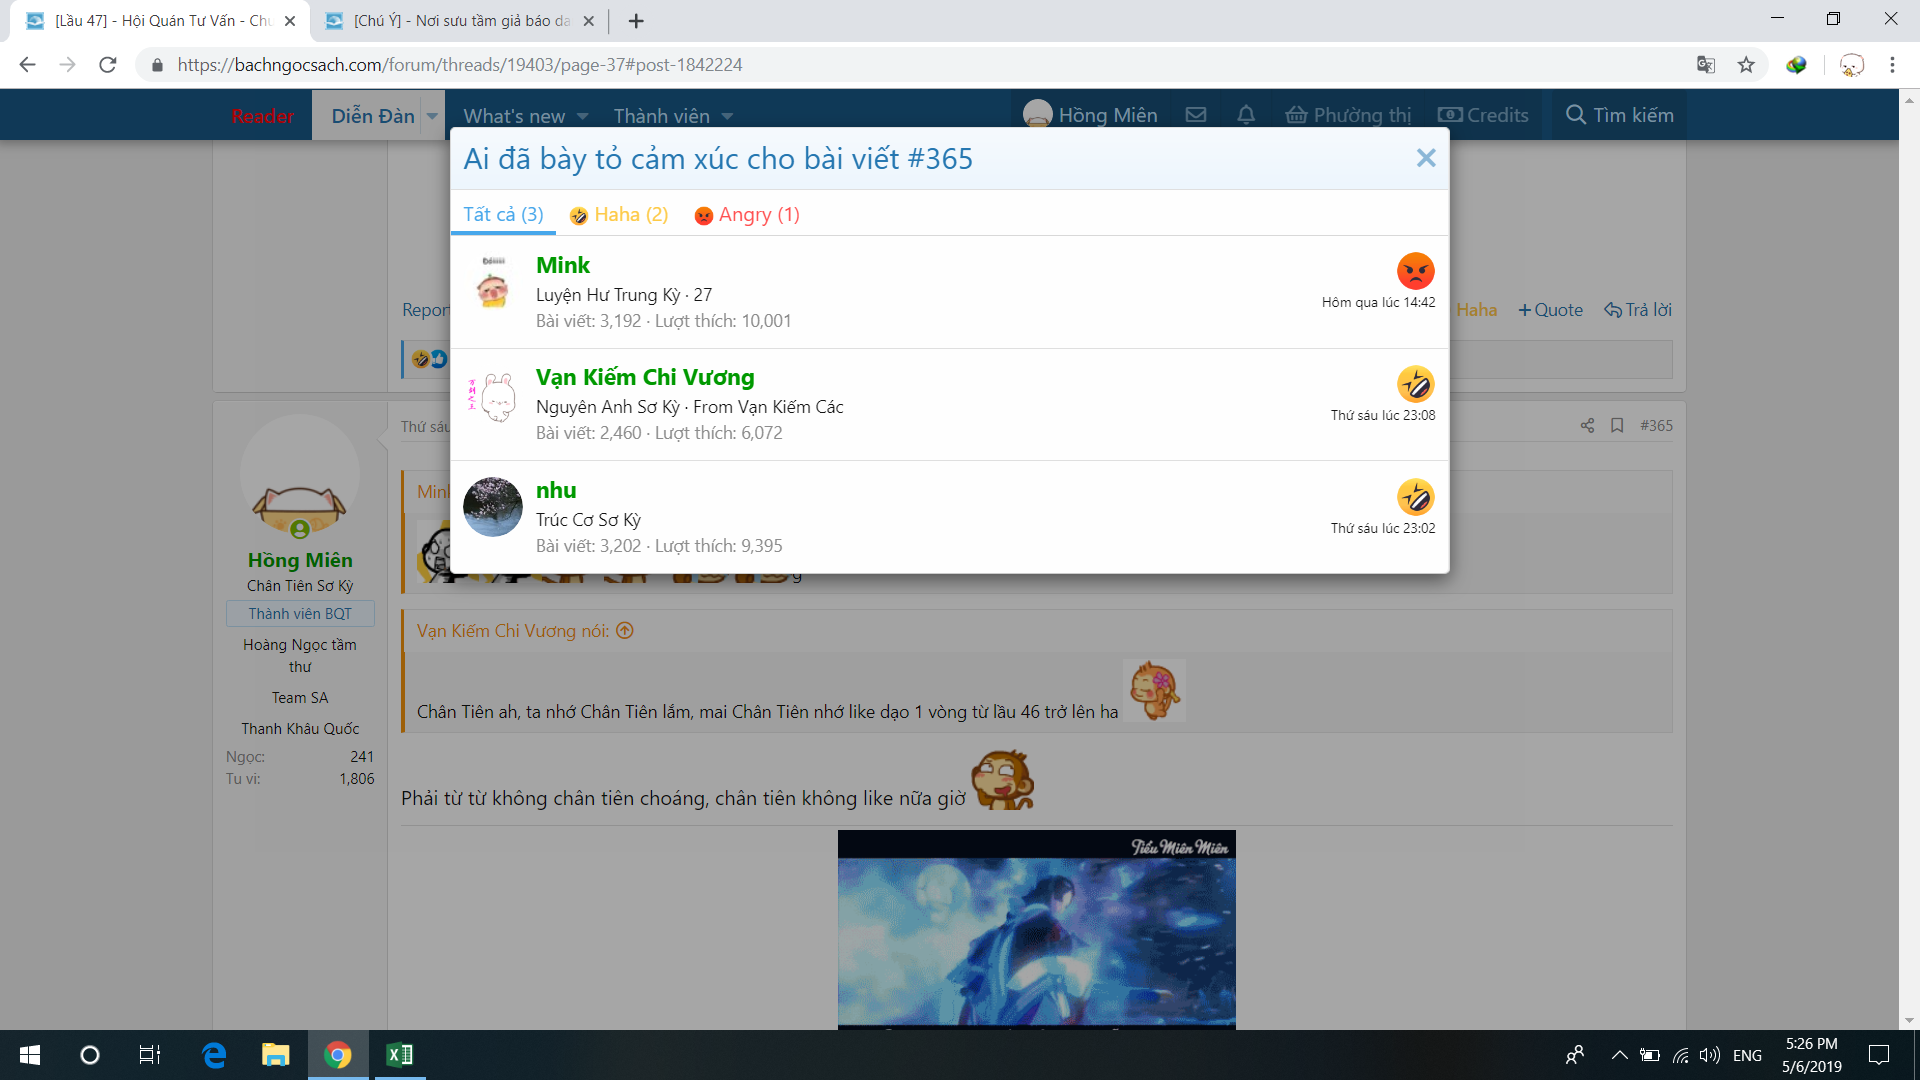Open Vạn Kiếm Chi Vương's profile link

point(644,377)
